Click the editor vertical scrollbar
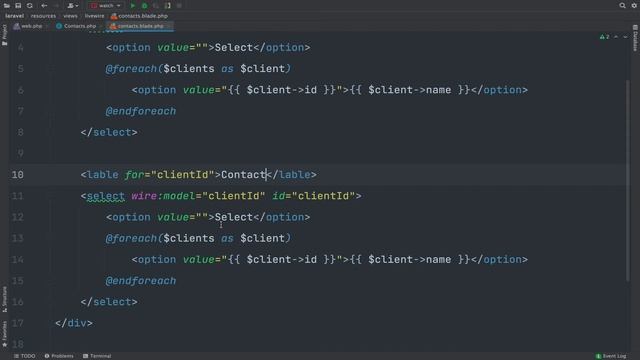 click(x=628, y=180)
